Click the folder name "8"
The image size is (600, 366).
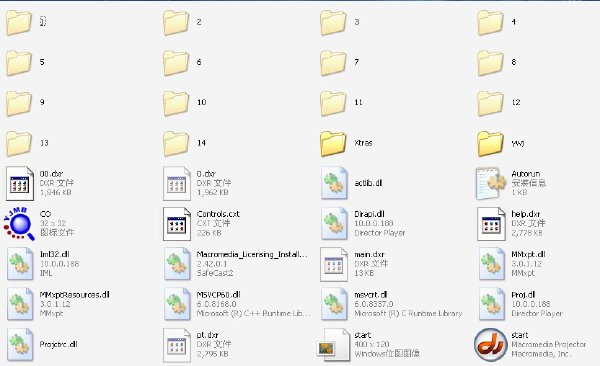(x=514, y=62)
